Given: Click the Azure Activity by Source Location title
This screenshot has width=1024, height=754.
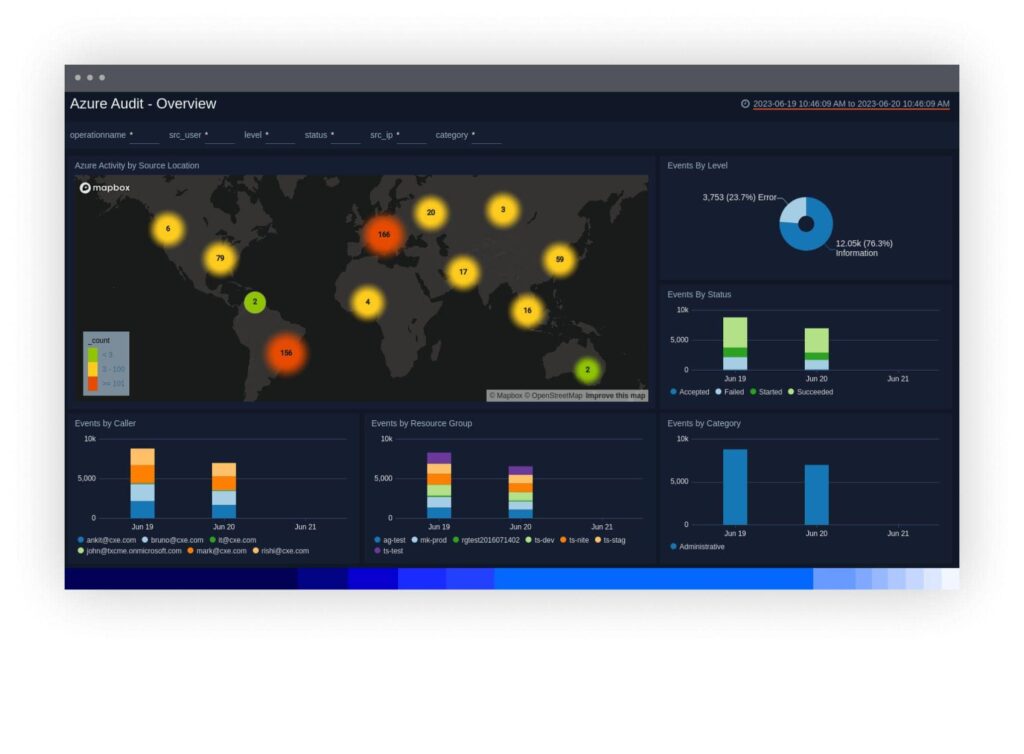Looking at the screenshot, I should pos(136,166).
